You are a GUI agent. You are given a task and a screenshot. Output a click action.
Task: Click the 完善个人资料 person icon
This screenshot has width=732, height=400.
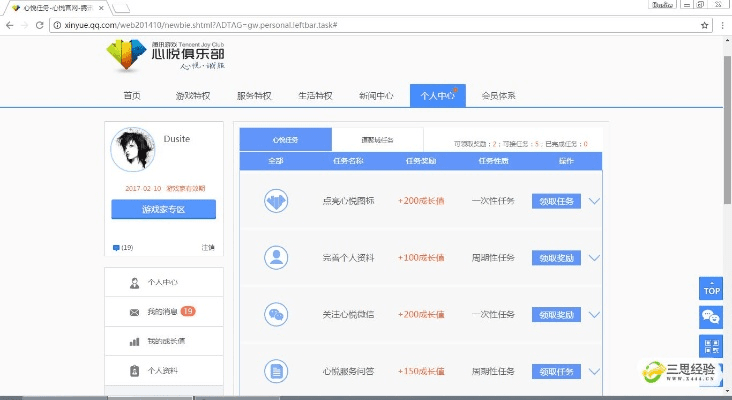tap(276, 258)
